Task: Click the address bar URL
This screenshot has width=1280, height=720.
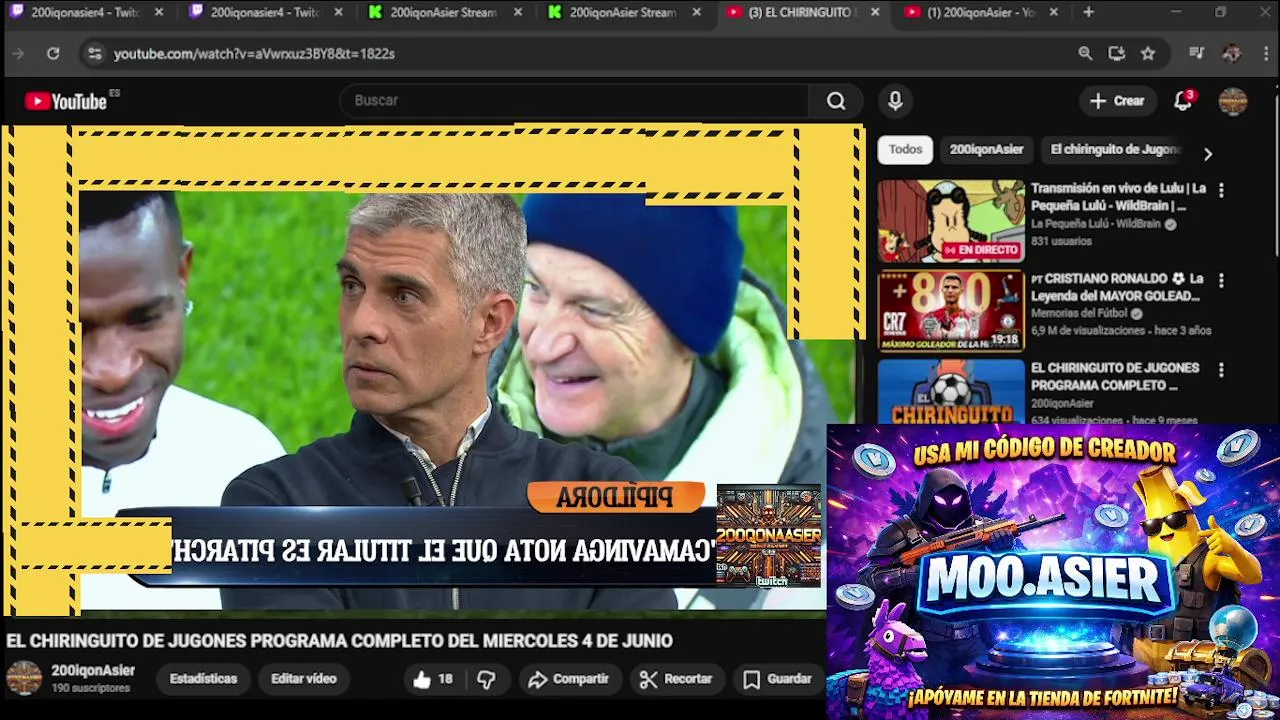Action: click(x=254, y=54)
